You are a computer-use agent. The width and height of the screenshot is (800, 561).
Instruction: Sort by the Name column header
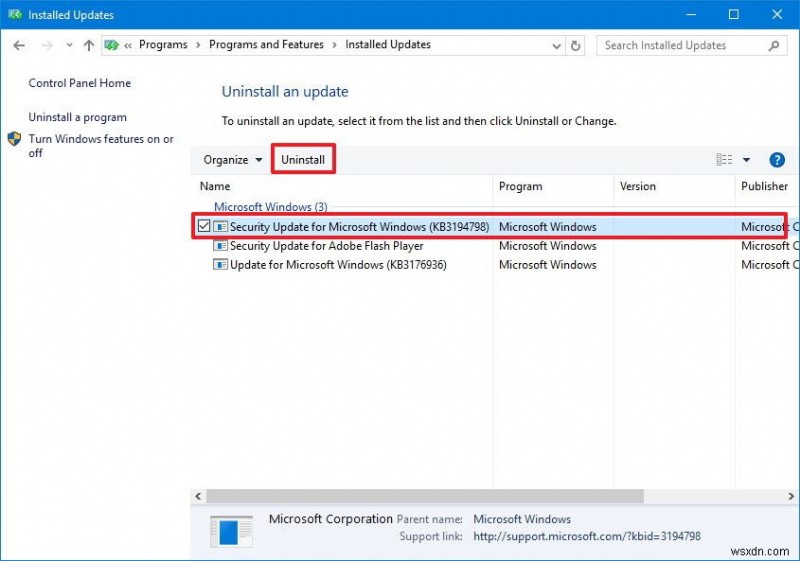(x=215, y=186)
